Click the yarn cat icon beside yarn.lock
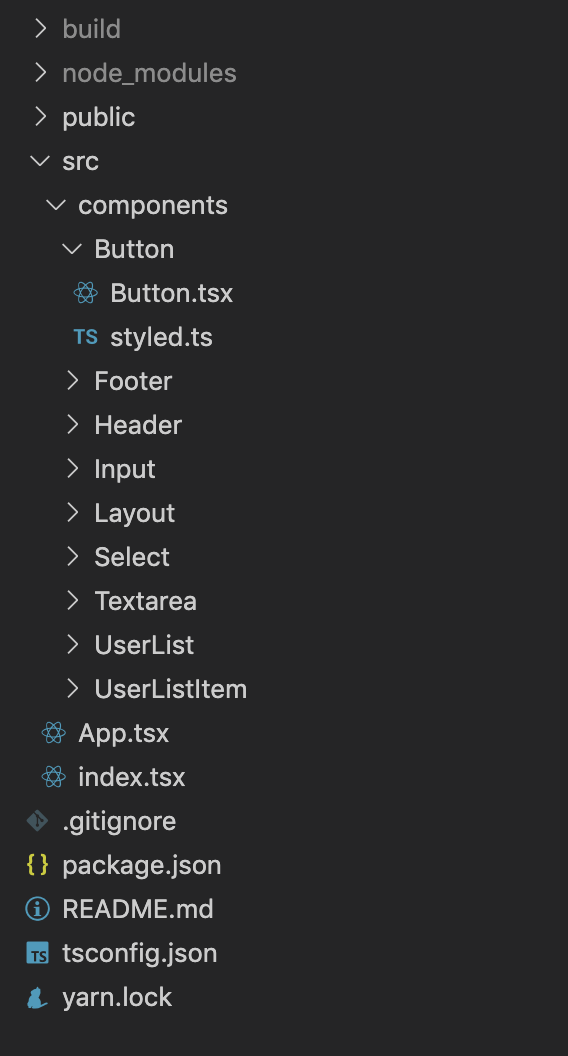 pos(37,997)
